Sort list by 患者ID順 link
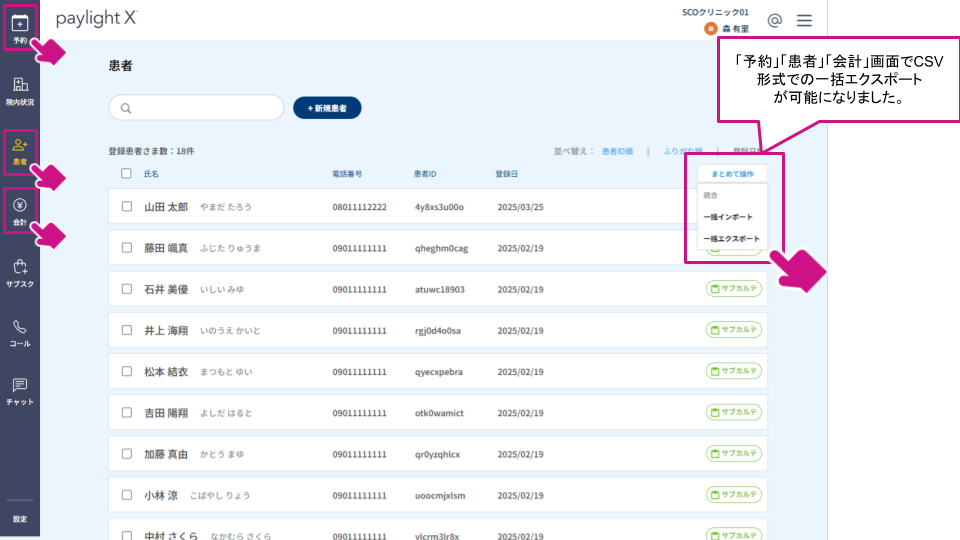 [x=617, y=151]
